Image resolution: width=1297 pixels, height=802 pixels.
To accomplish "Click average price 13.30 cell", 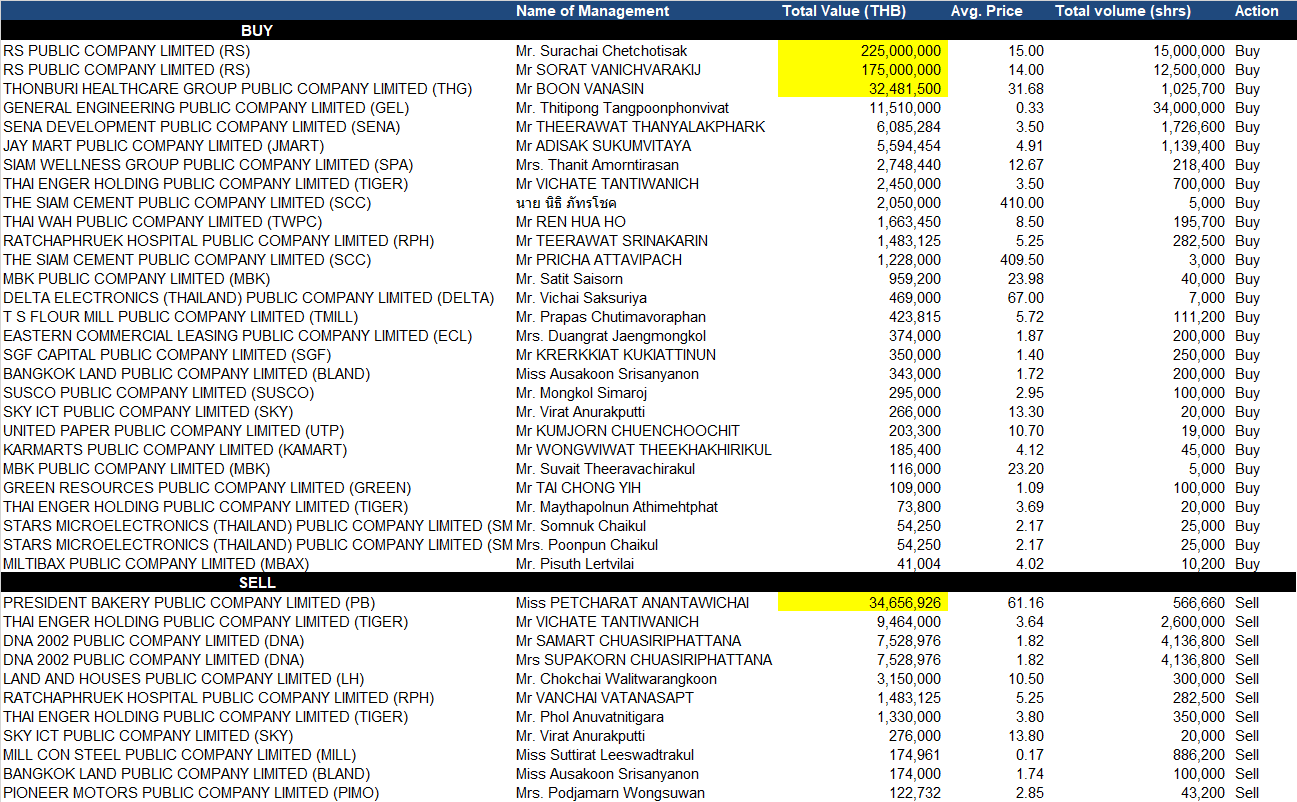I will 1027,412.
